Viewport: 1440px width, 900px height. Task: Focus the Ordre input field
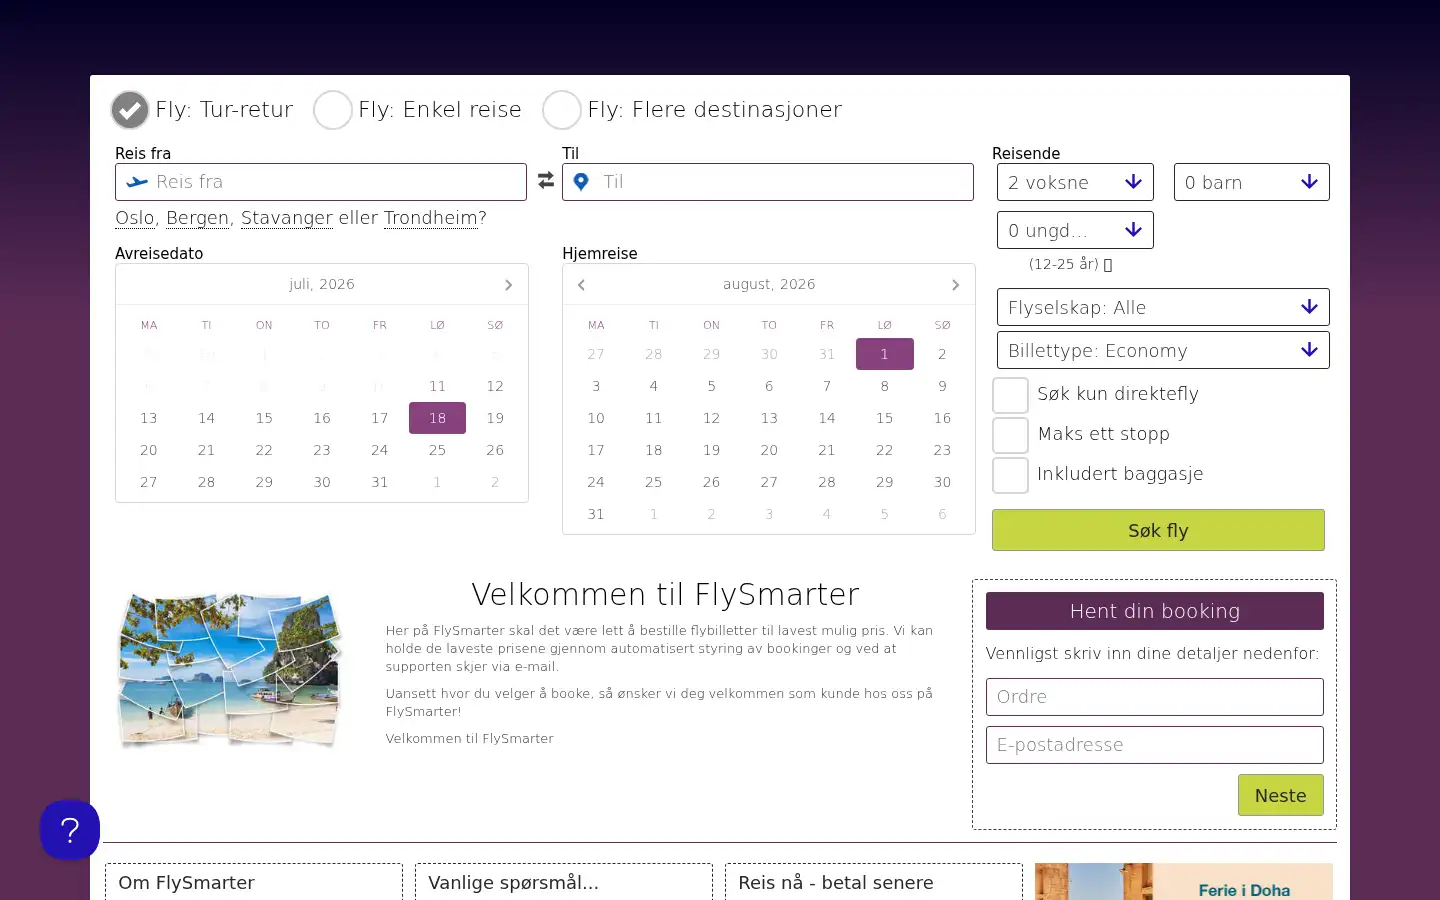pyautogui.click(x=1155, y=697)
